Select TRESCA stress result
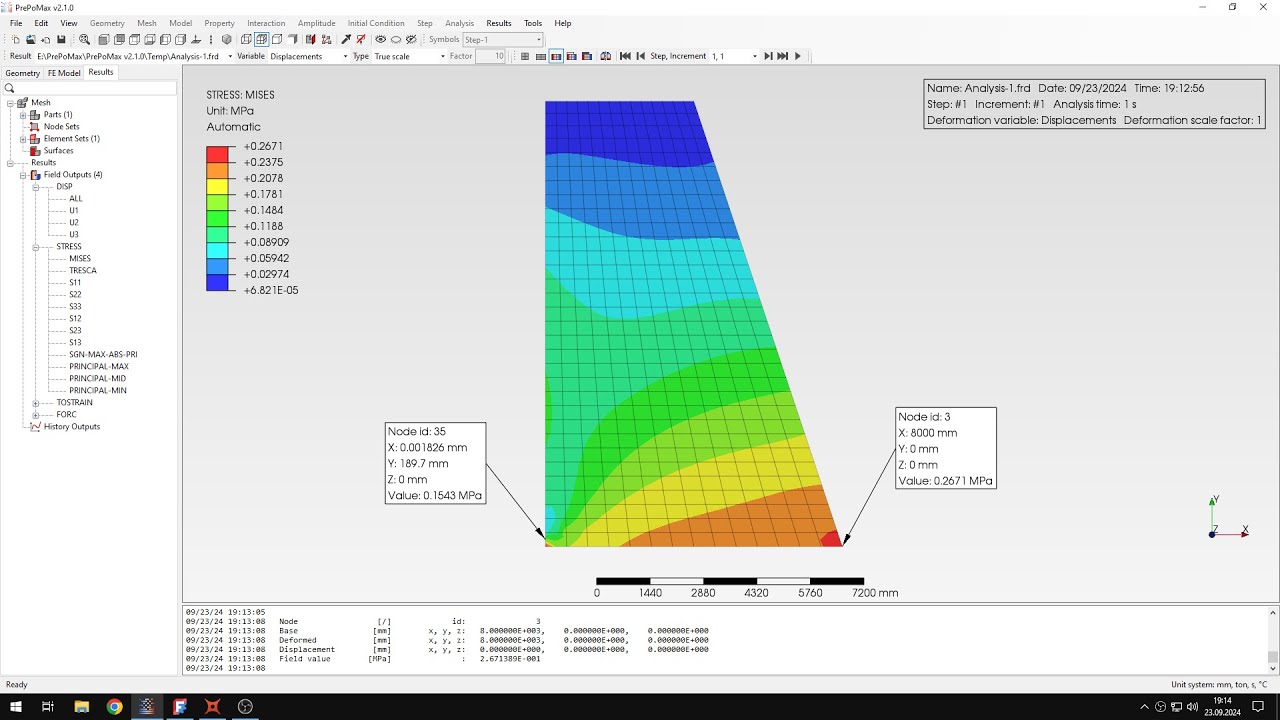The image size is (1280, 720). [83, 270]
